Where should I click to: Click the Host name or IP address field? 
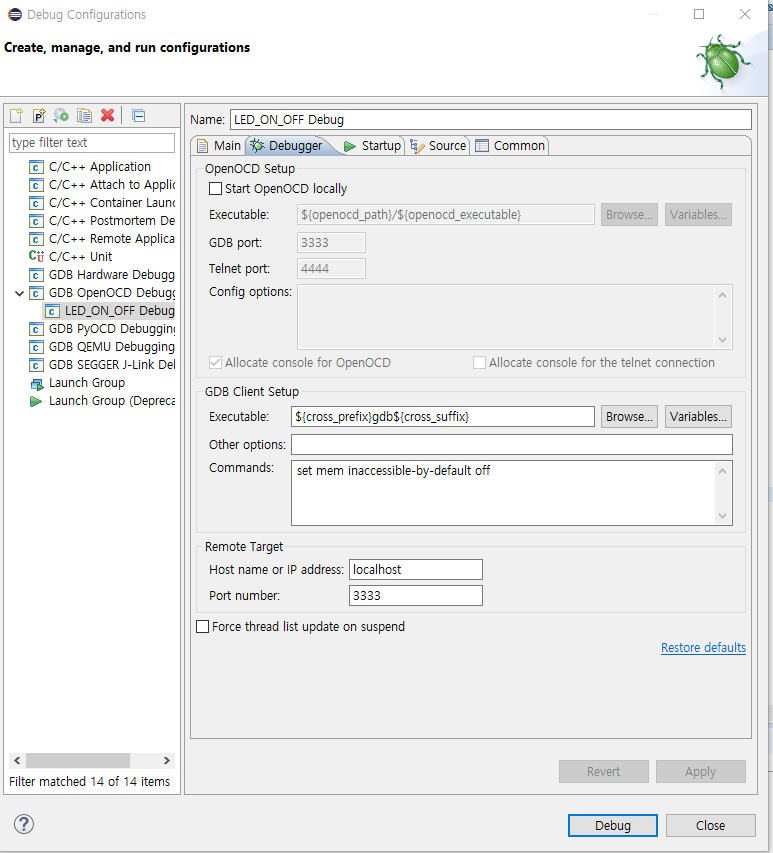tap(415, 570)
